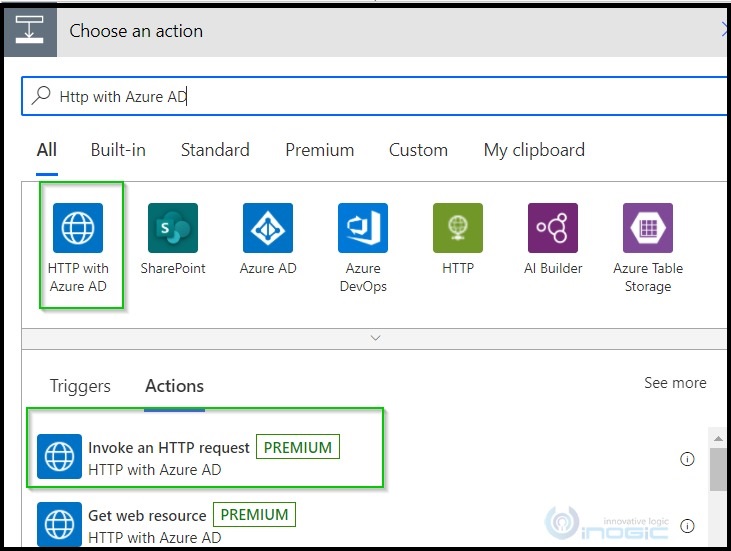This screenshot has width=731, height=551.
Task: Click the See more link
Action: [675, 383]
